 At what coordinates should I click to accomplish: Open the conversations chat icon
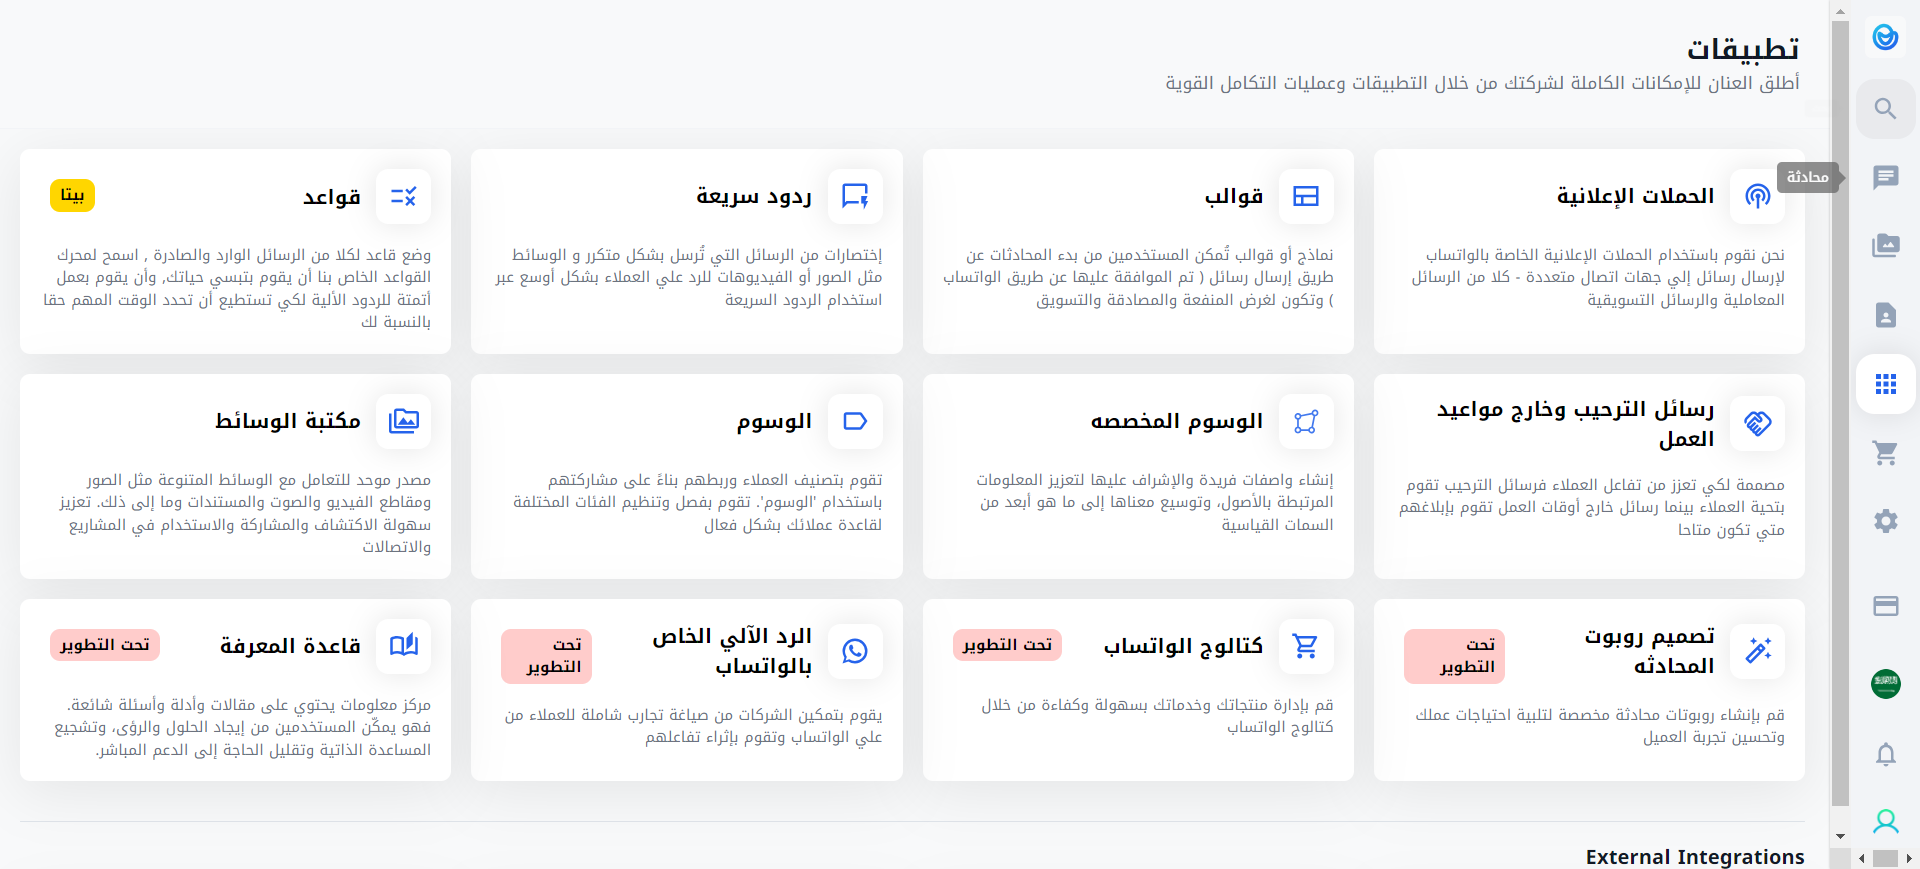coord(1885,178)
